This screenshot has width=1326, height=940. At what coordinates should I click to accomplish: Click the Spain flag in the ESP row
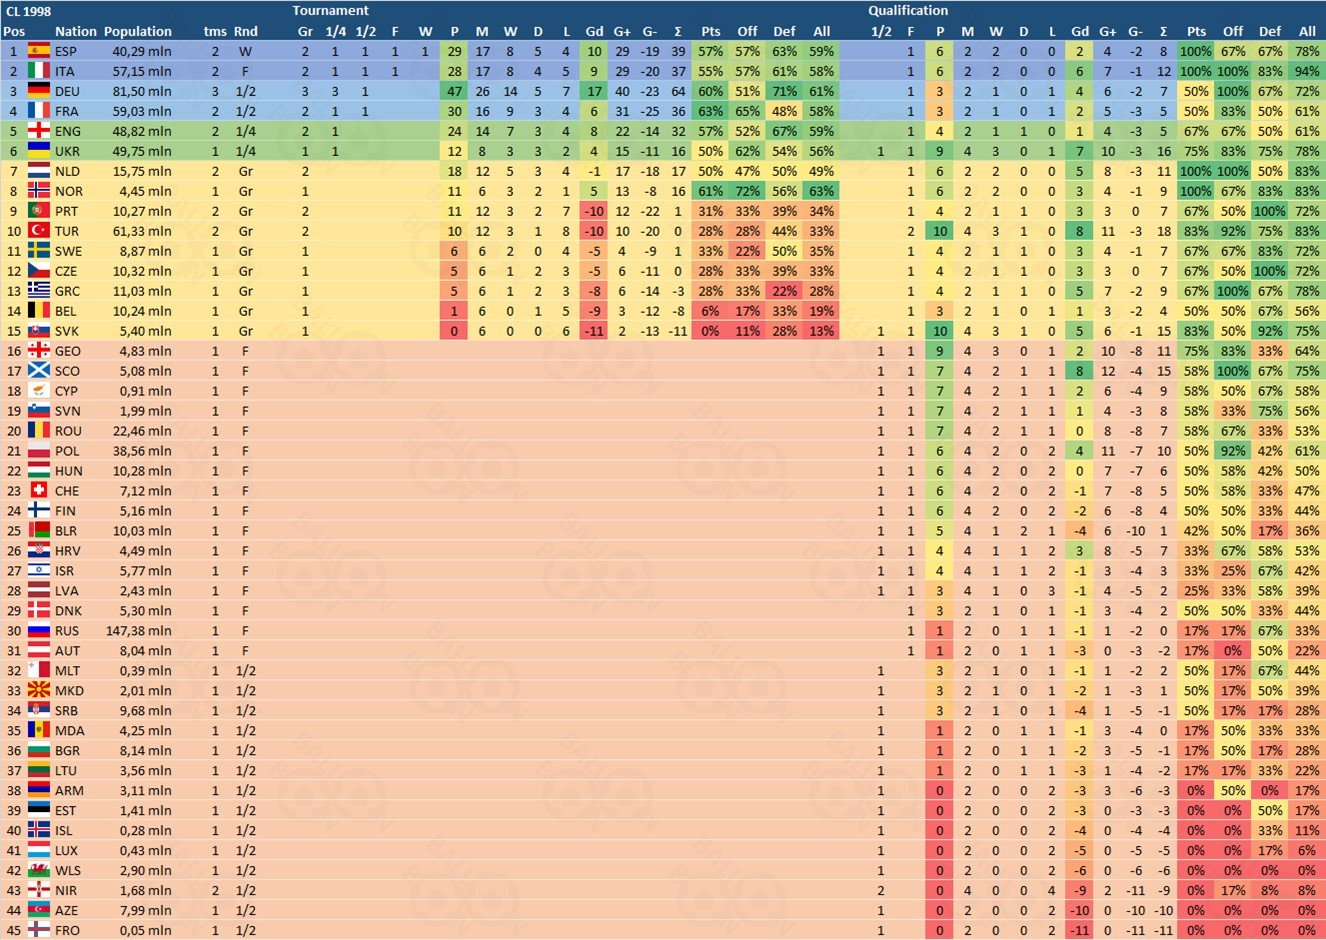pos(39,51)
